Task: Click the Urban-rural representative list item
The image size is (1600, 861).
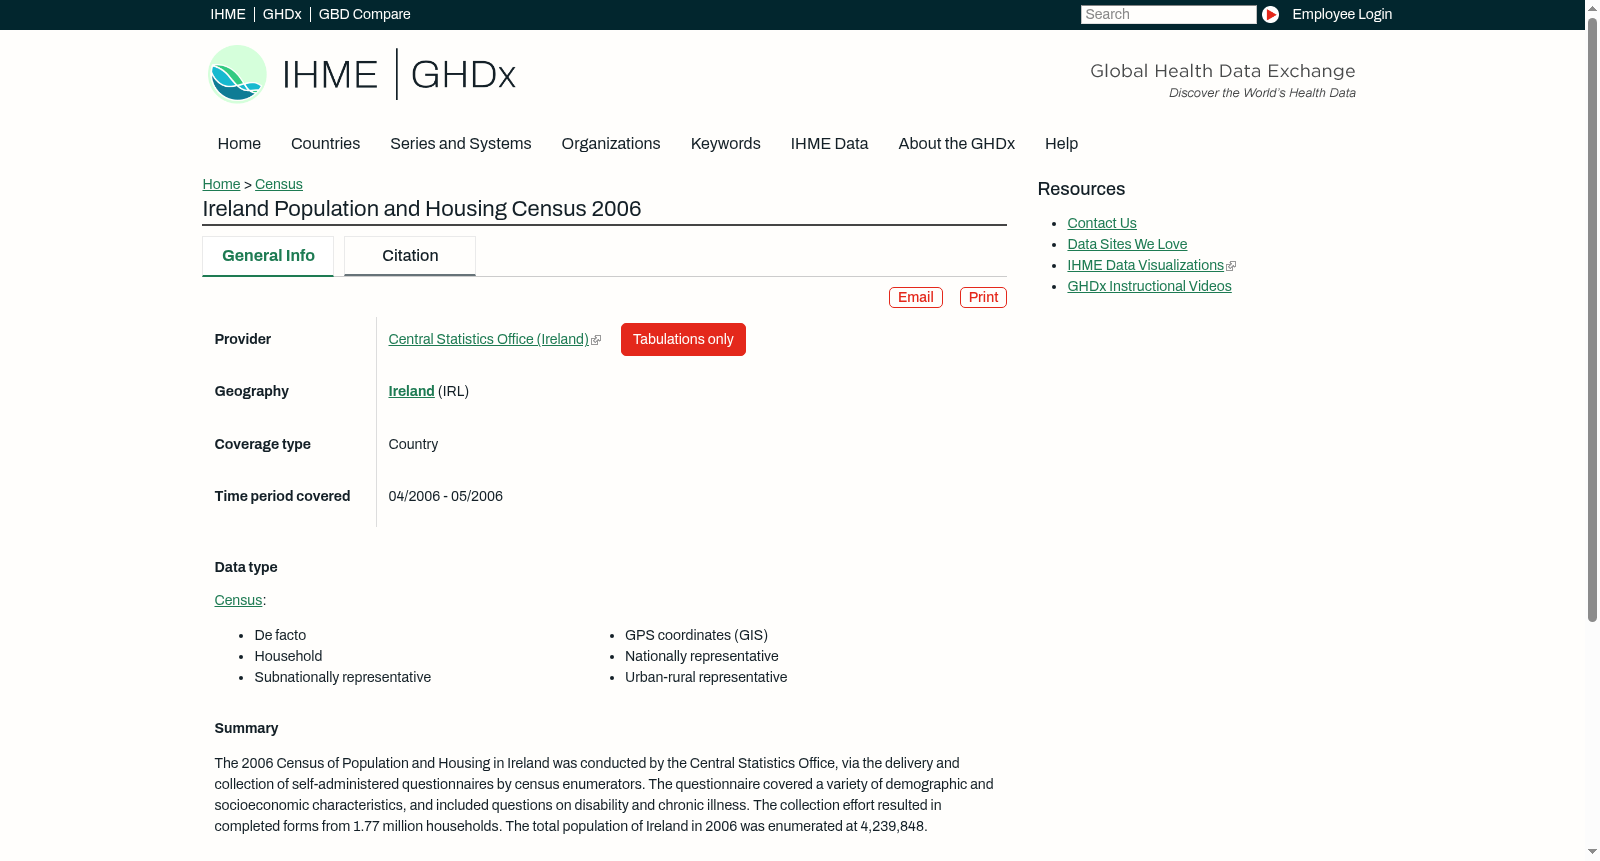Action: pos(706,677)
